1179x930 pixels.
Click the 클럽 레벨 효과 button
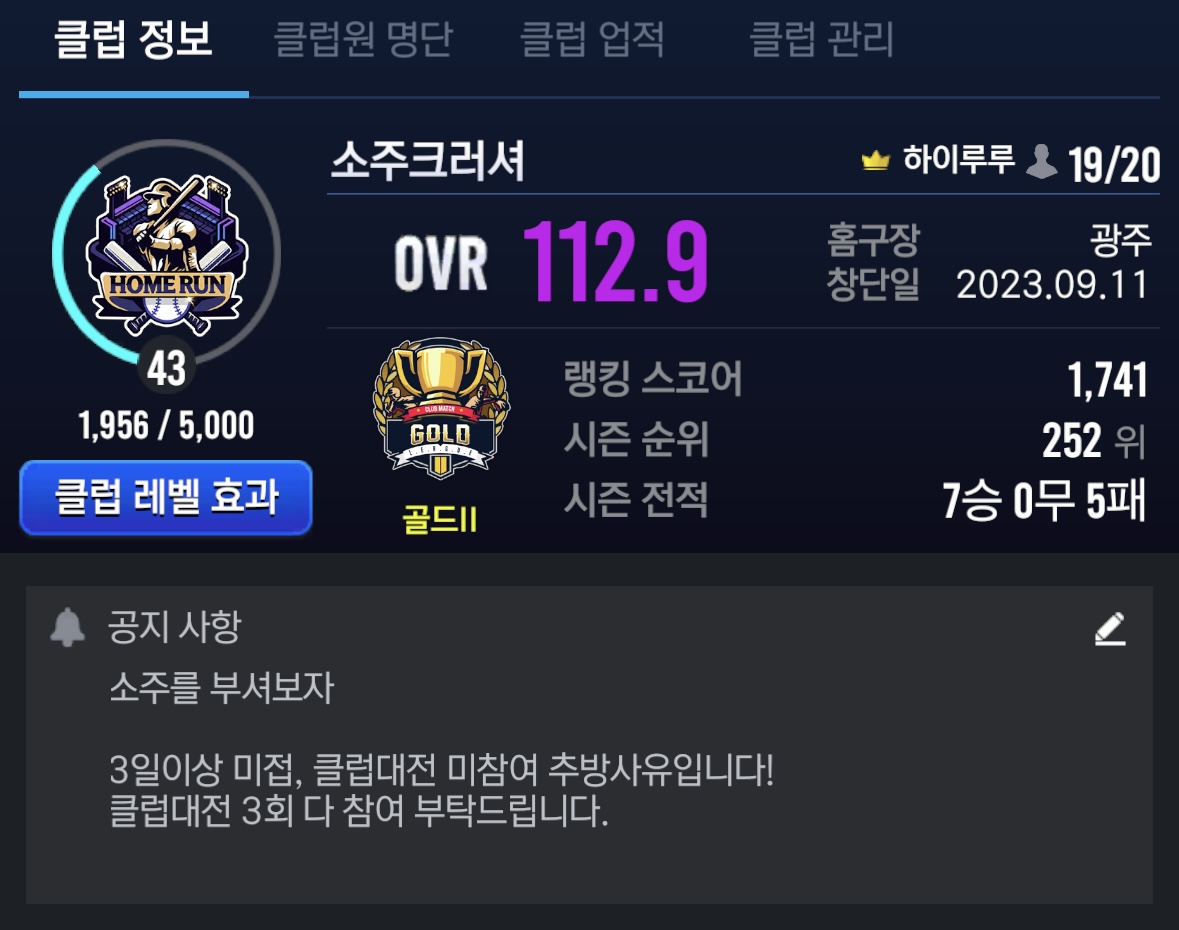(166, 498)
